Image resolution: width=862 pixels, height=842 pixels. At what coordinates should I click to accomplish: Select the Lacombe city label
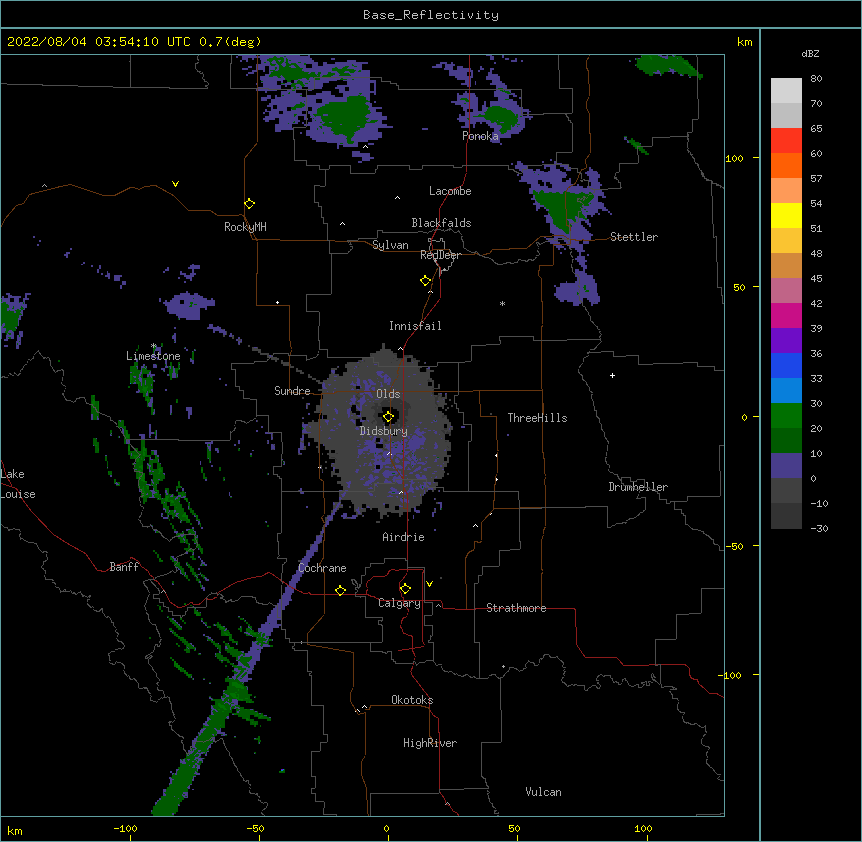(x=450, y=191)
